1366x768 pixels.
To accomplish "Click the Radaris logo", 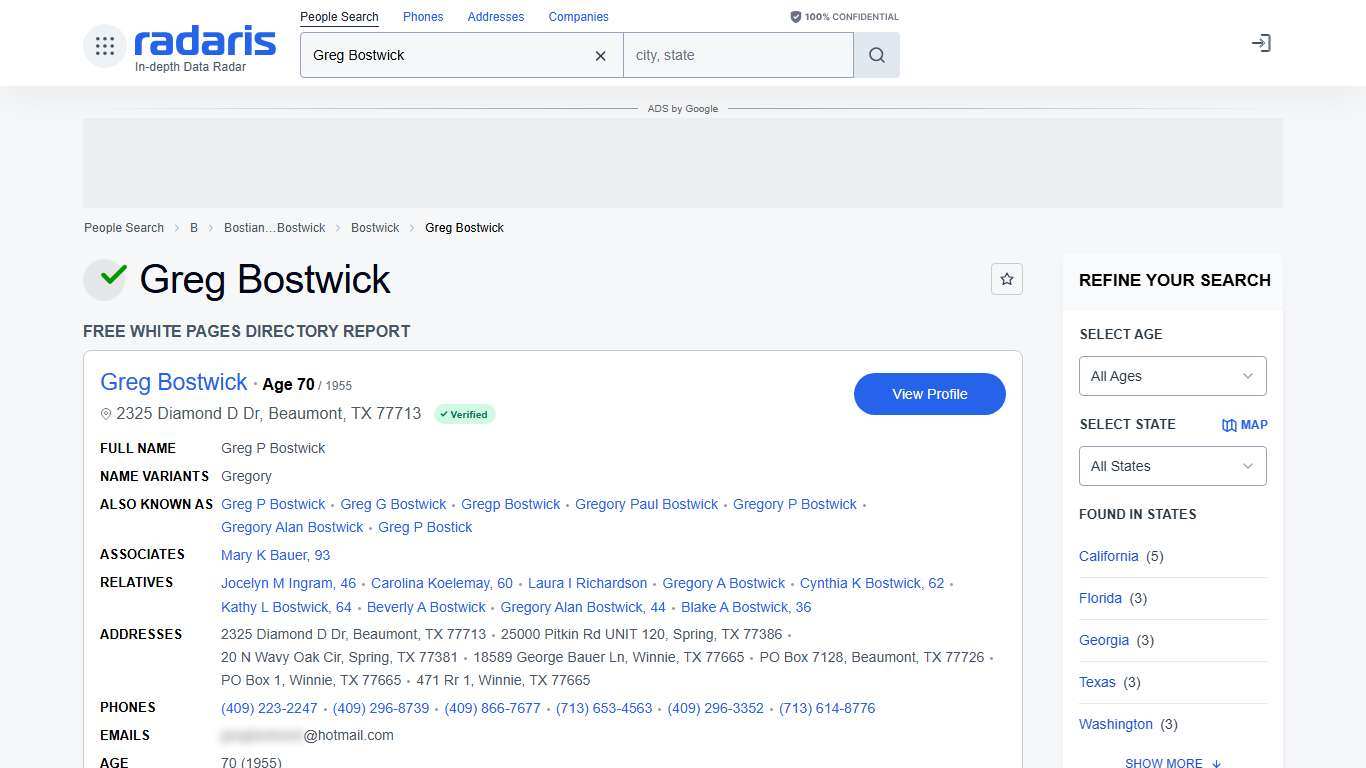I will point(204,43).
